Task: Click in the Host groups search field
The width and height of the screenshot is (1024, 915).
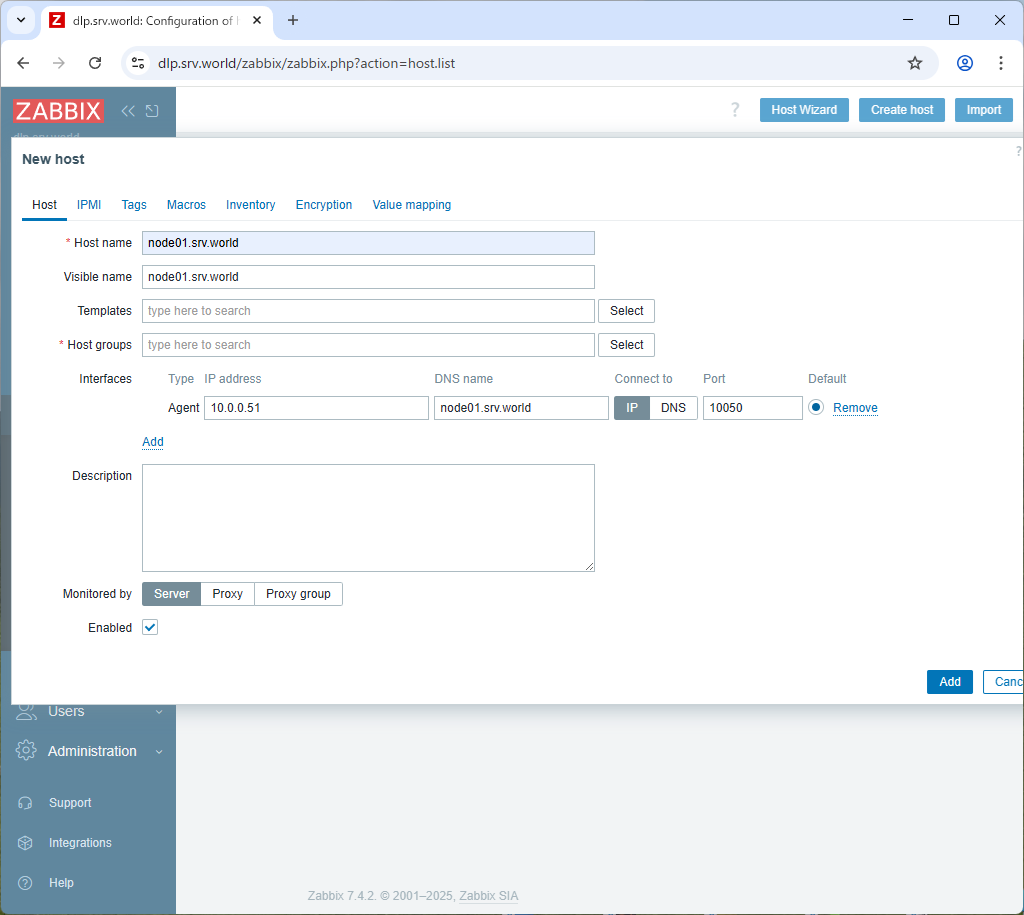Action: (x=368, y=345)
